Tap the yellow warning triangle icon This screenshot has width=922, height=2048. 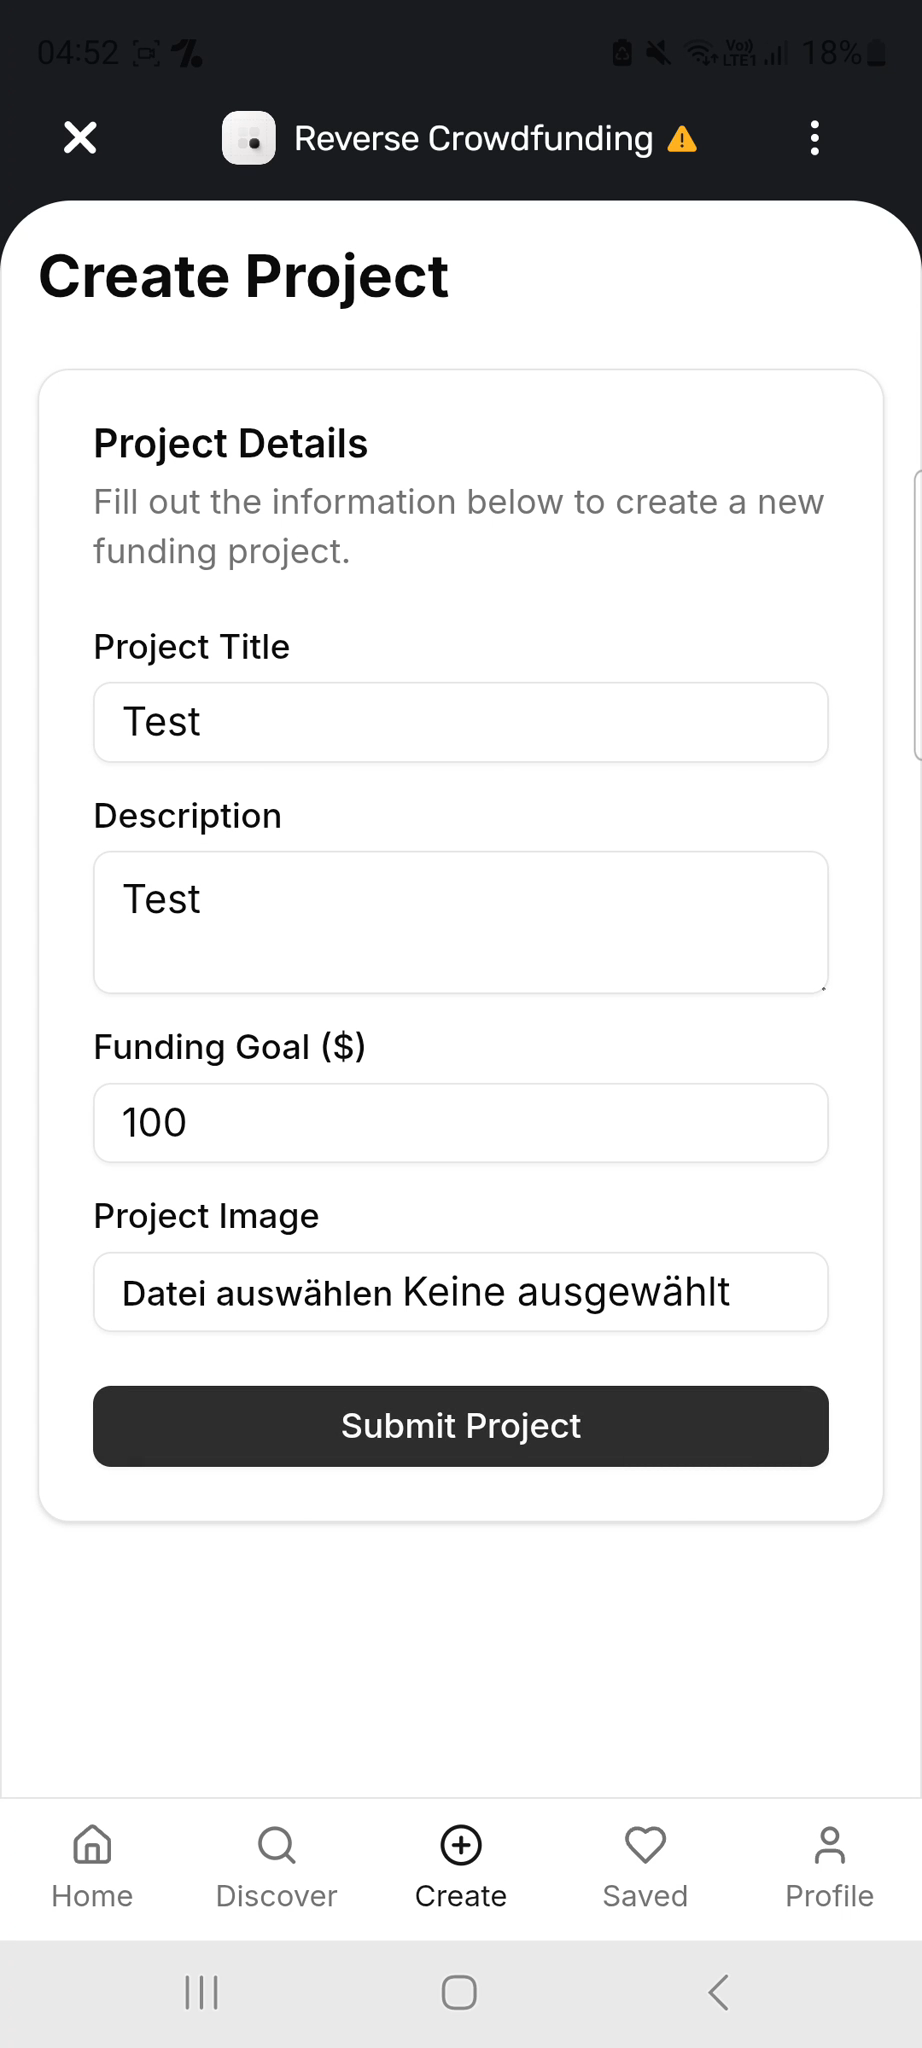click(682, 139)
